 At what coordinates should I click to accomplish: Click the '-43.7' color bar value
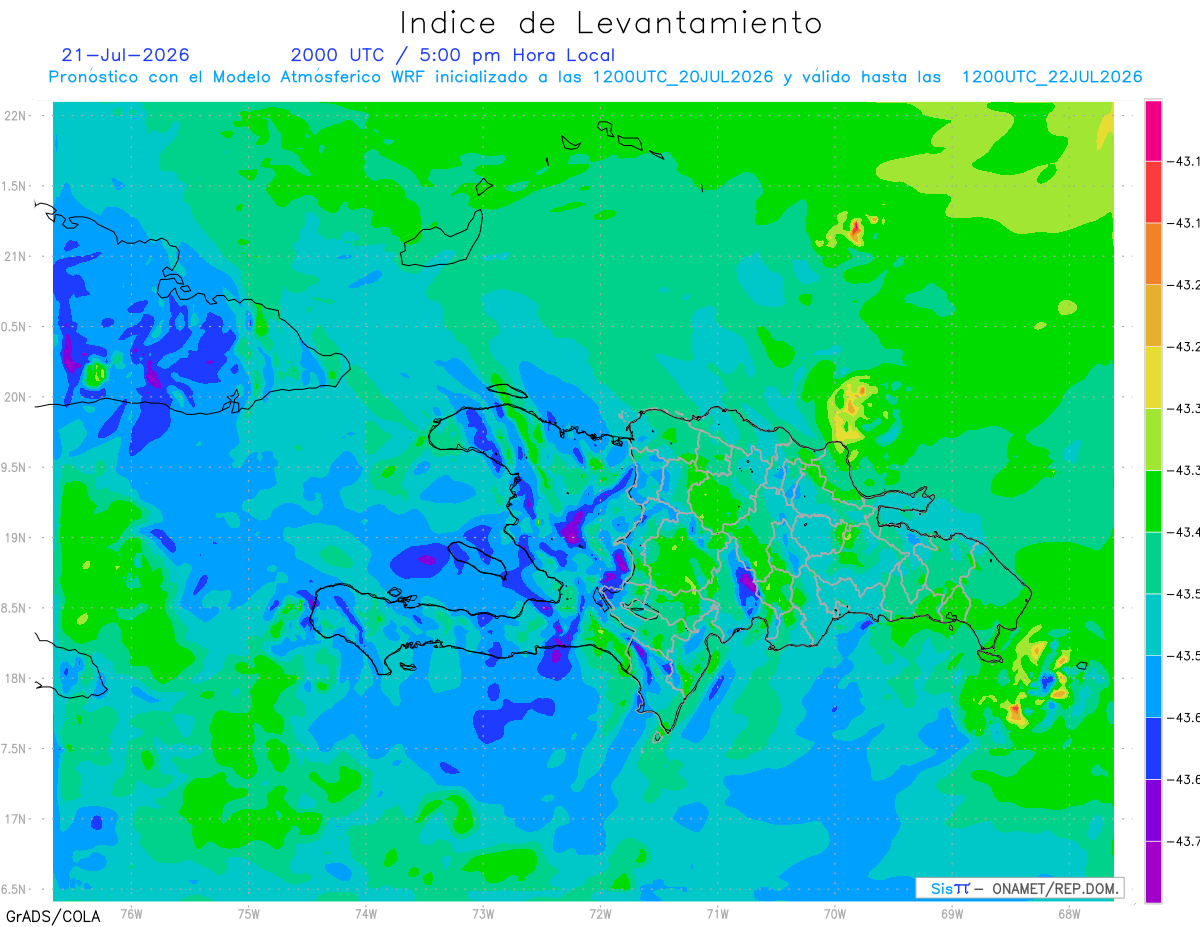[1184, 842]
